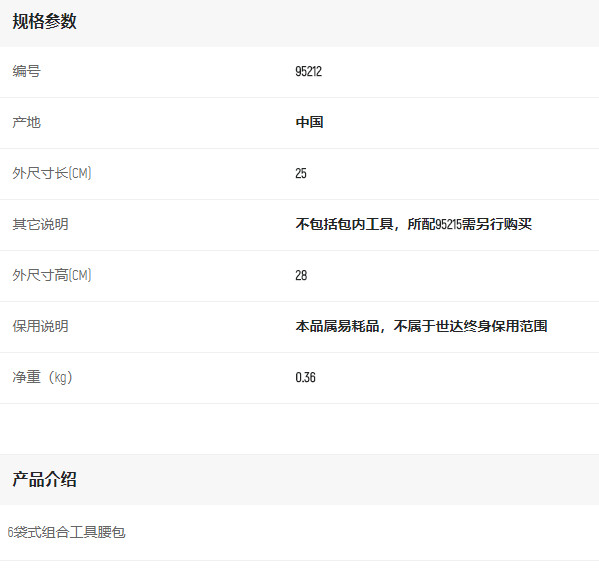This screenshot has width=599, height=568.
Task: Click the length value 25
Action: [301, 173]
